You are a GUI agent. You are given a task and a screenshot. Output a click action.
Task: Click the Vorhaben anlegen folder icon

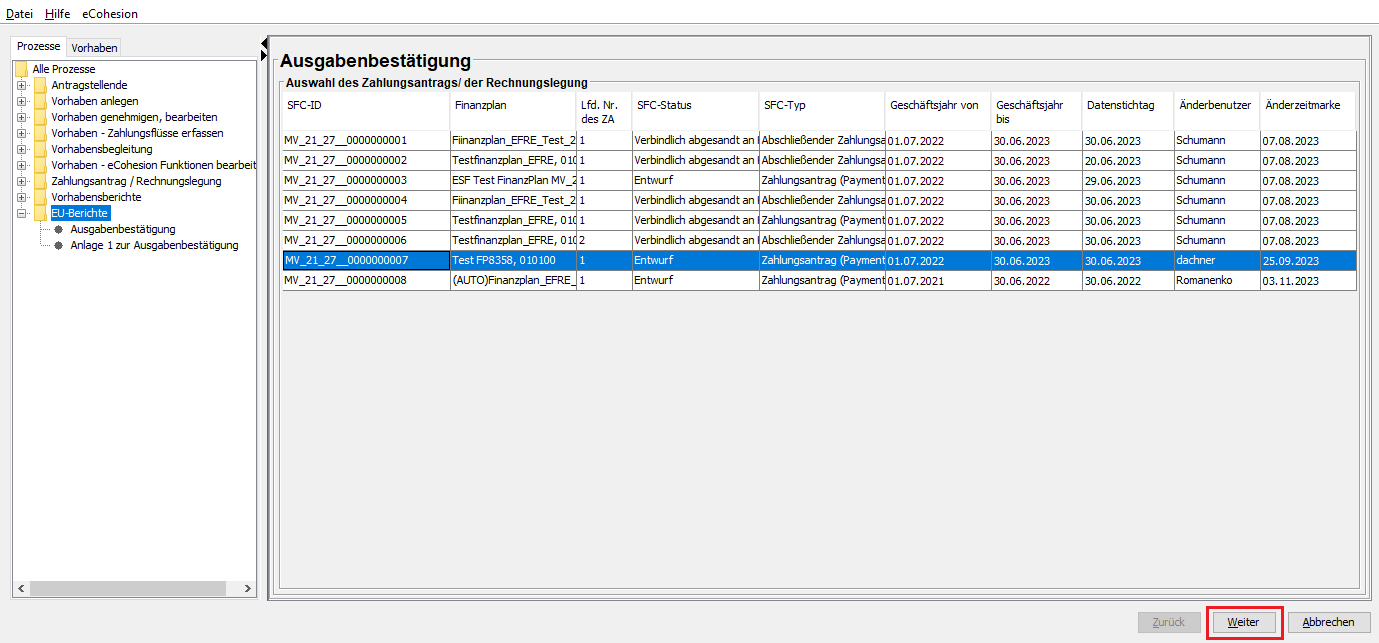(40, 101)
